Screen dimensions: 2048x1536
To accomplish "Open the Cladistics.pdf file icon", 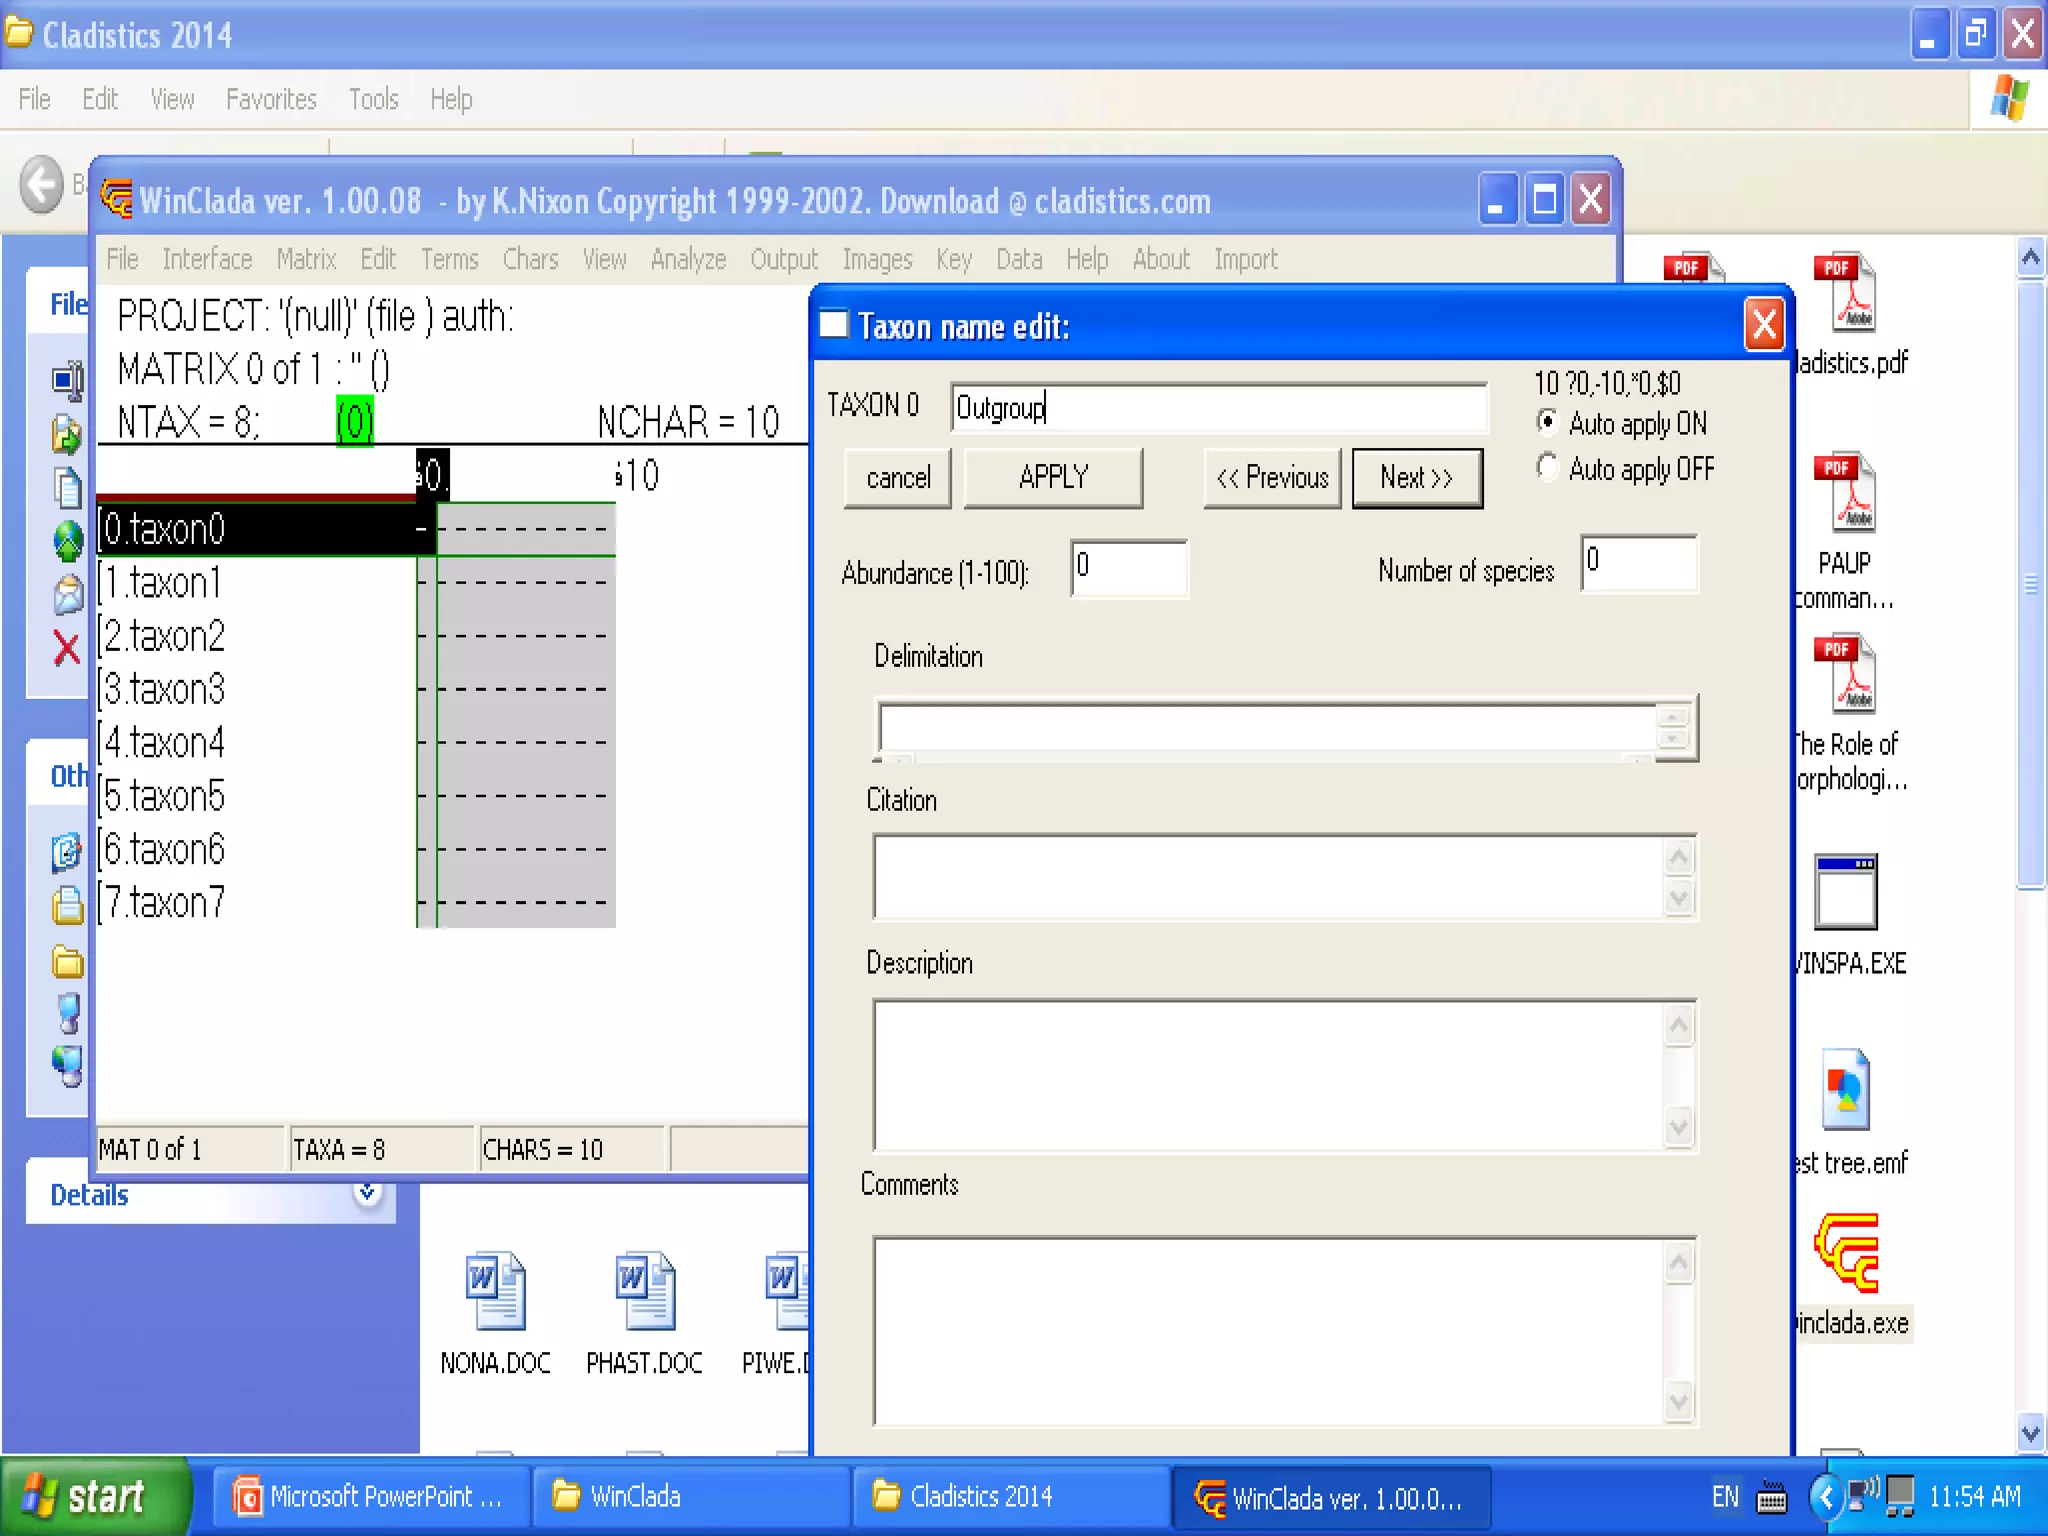I will (x=1845, y=293).
